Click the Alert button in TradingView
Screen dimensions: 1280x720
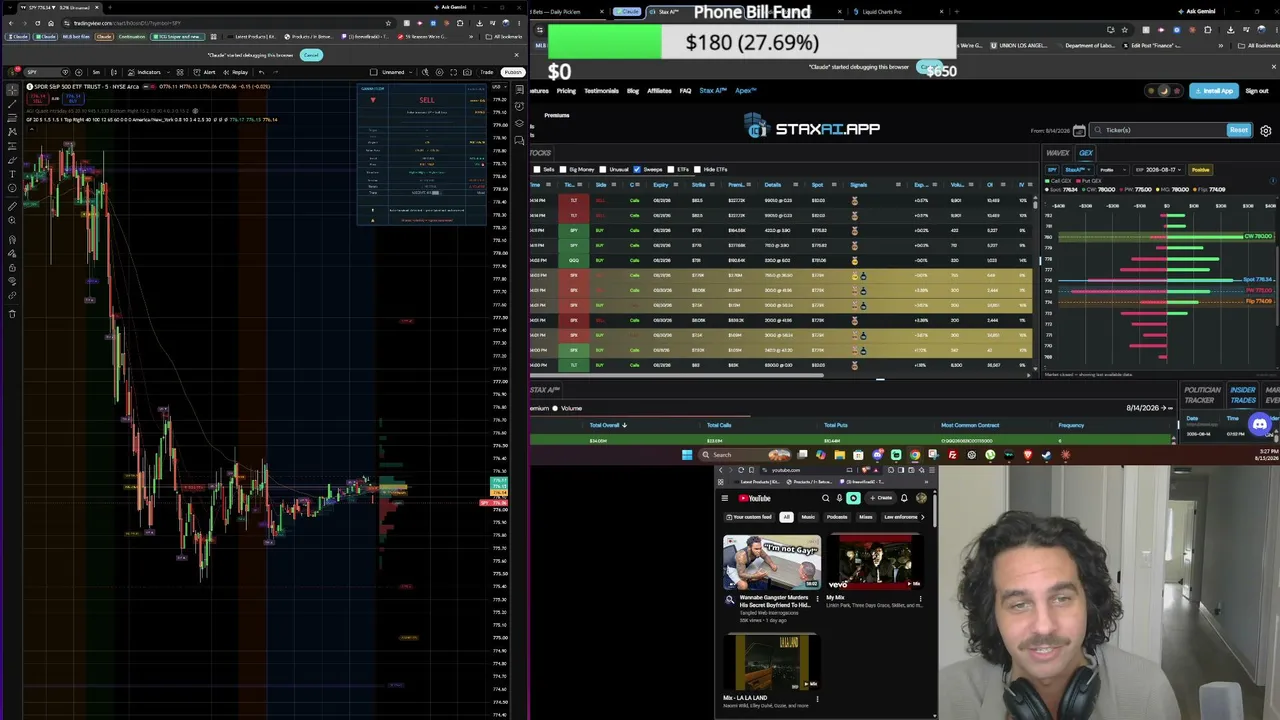(205, 72)
